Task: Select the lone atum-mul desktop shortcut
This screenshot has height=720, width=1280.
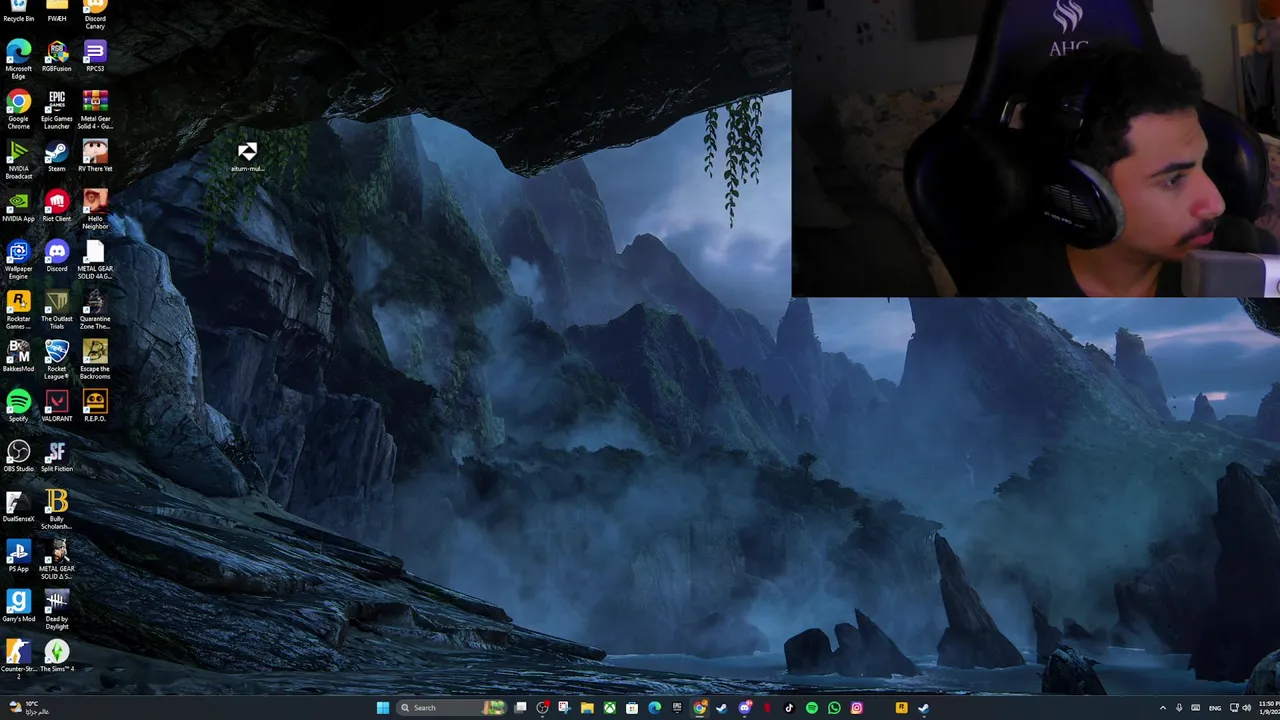Action: coord(247,156)
